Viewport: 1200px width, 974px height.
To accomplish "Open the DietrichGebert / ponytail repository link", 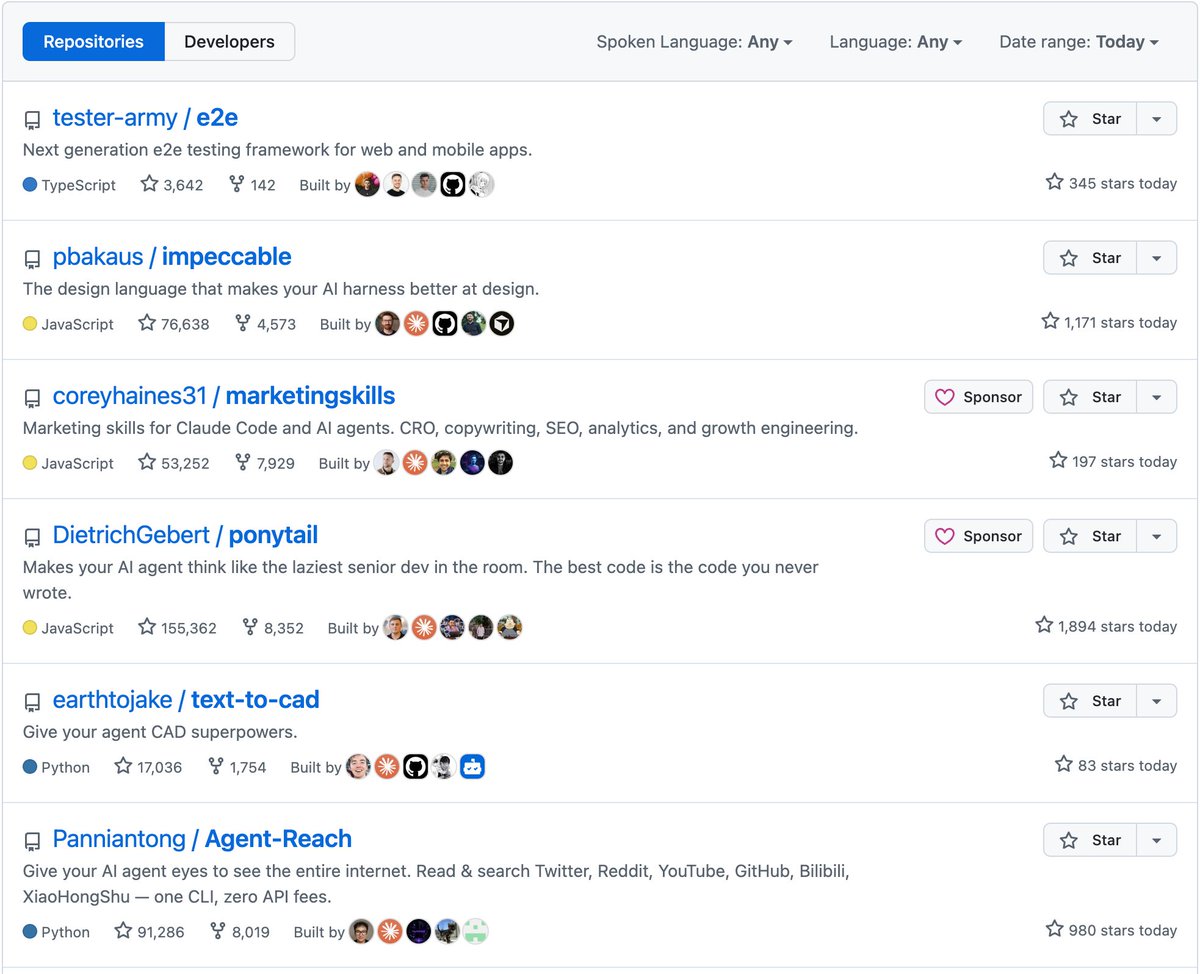I will 185,535.
